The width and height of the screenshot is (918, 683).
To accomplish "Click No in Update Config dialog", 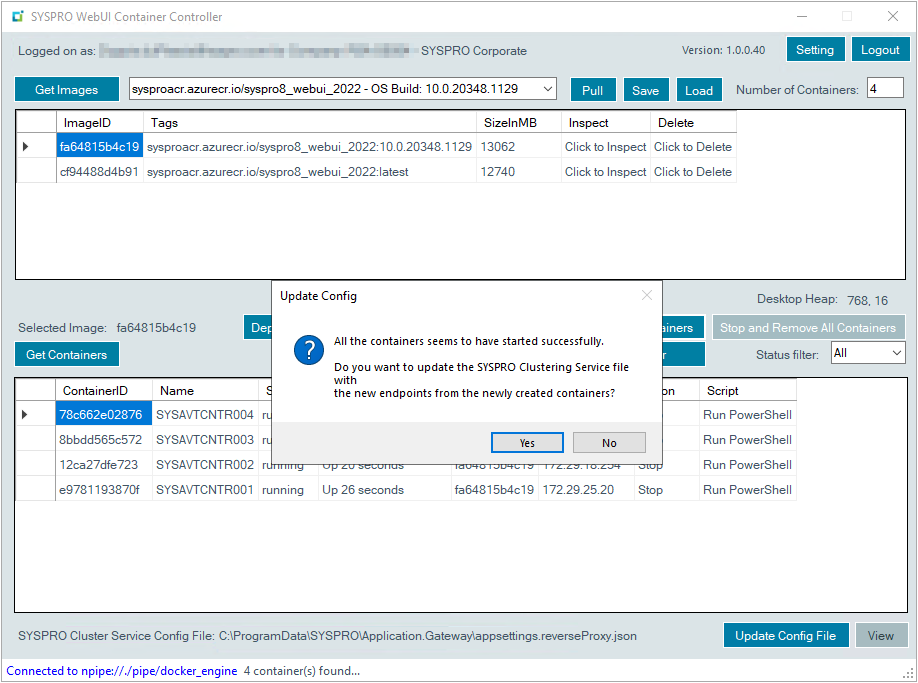I will 609,442.
